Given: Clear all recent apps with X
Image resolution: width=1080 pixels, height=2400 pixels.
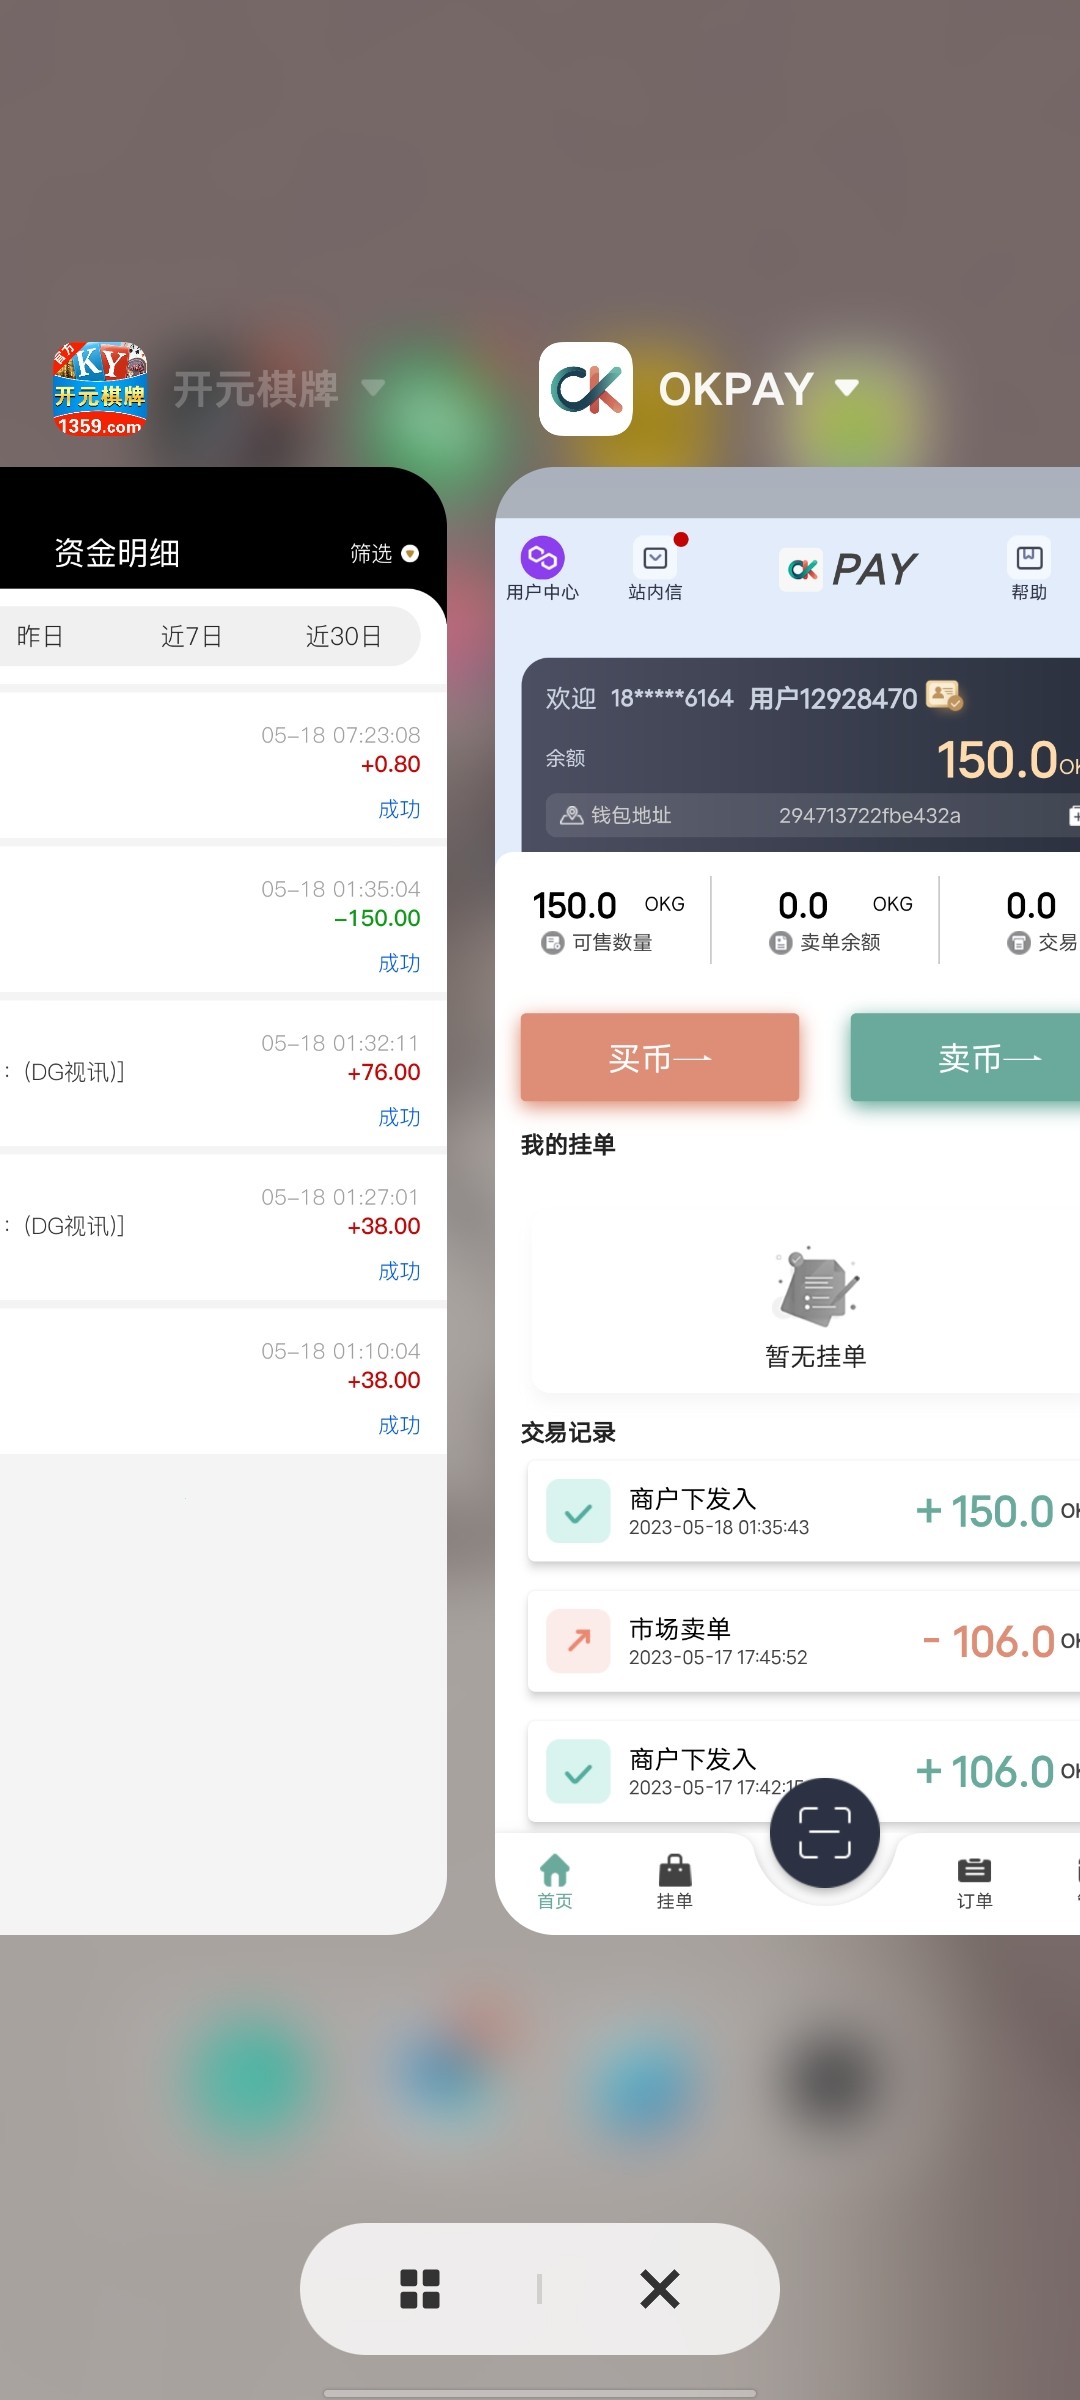Looking at the screenshot, I should (660, 2288).
